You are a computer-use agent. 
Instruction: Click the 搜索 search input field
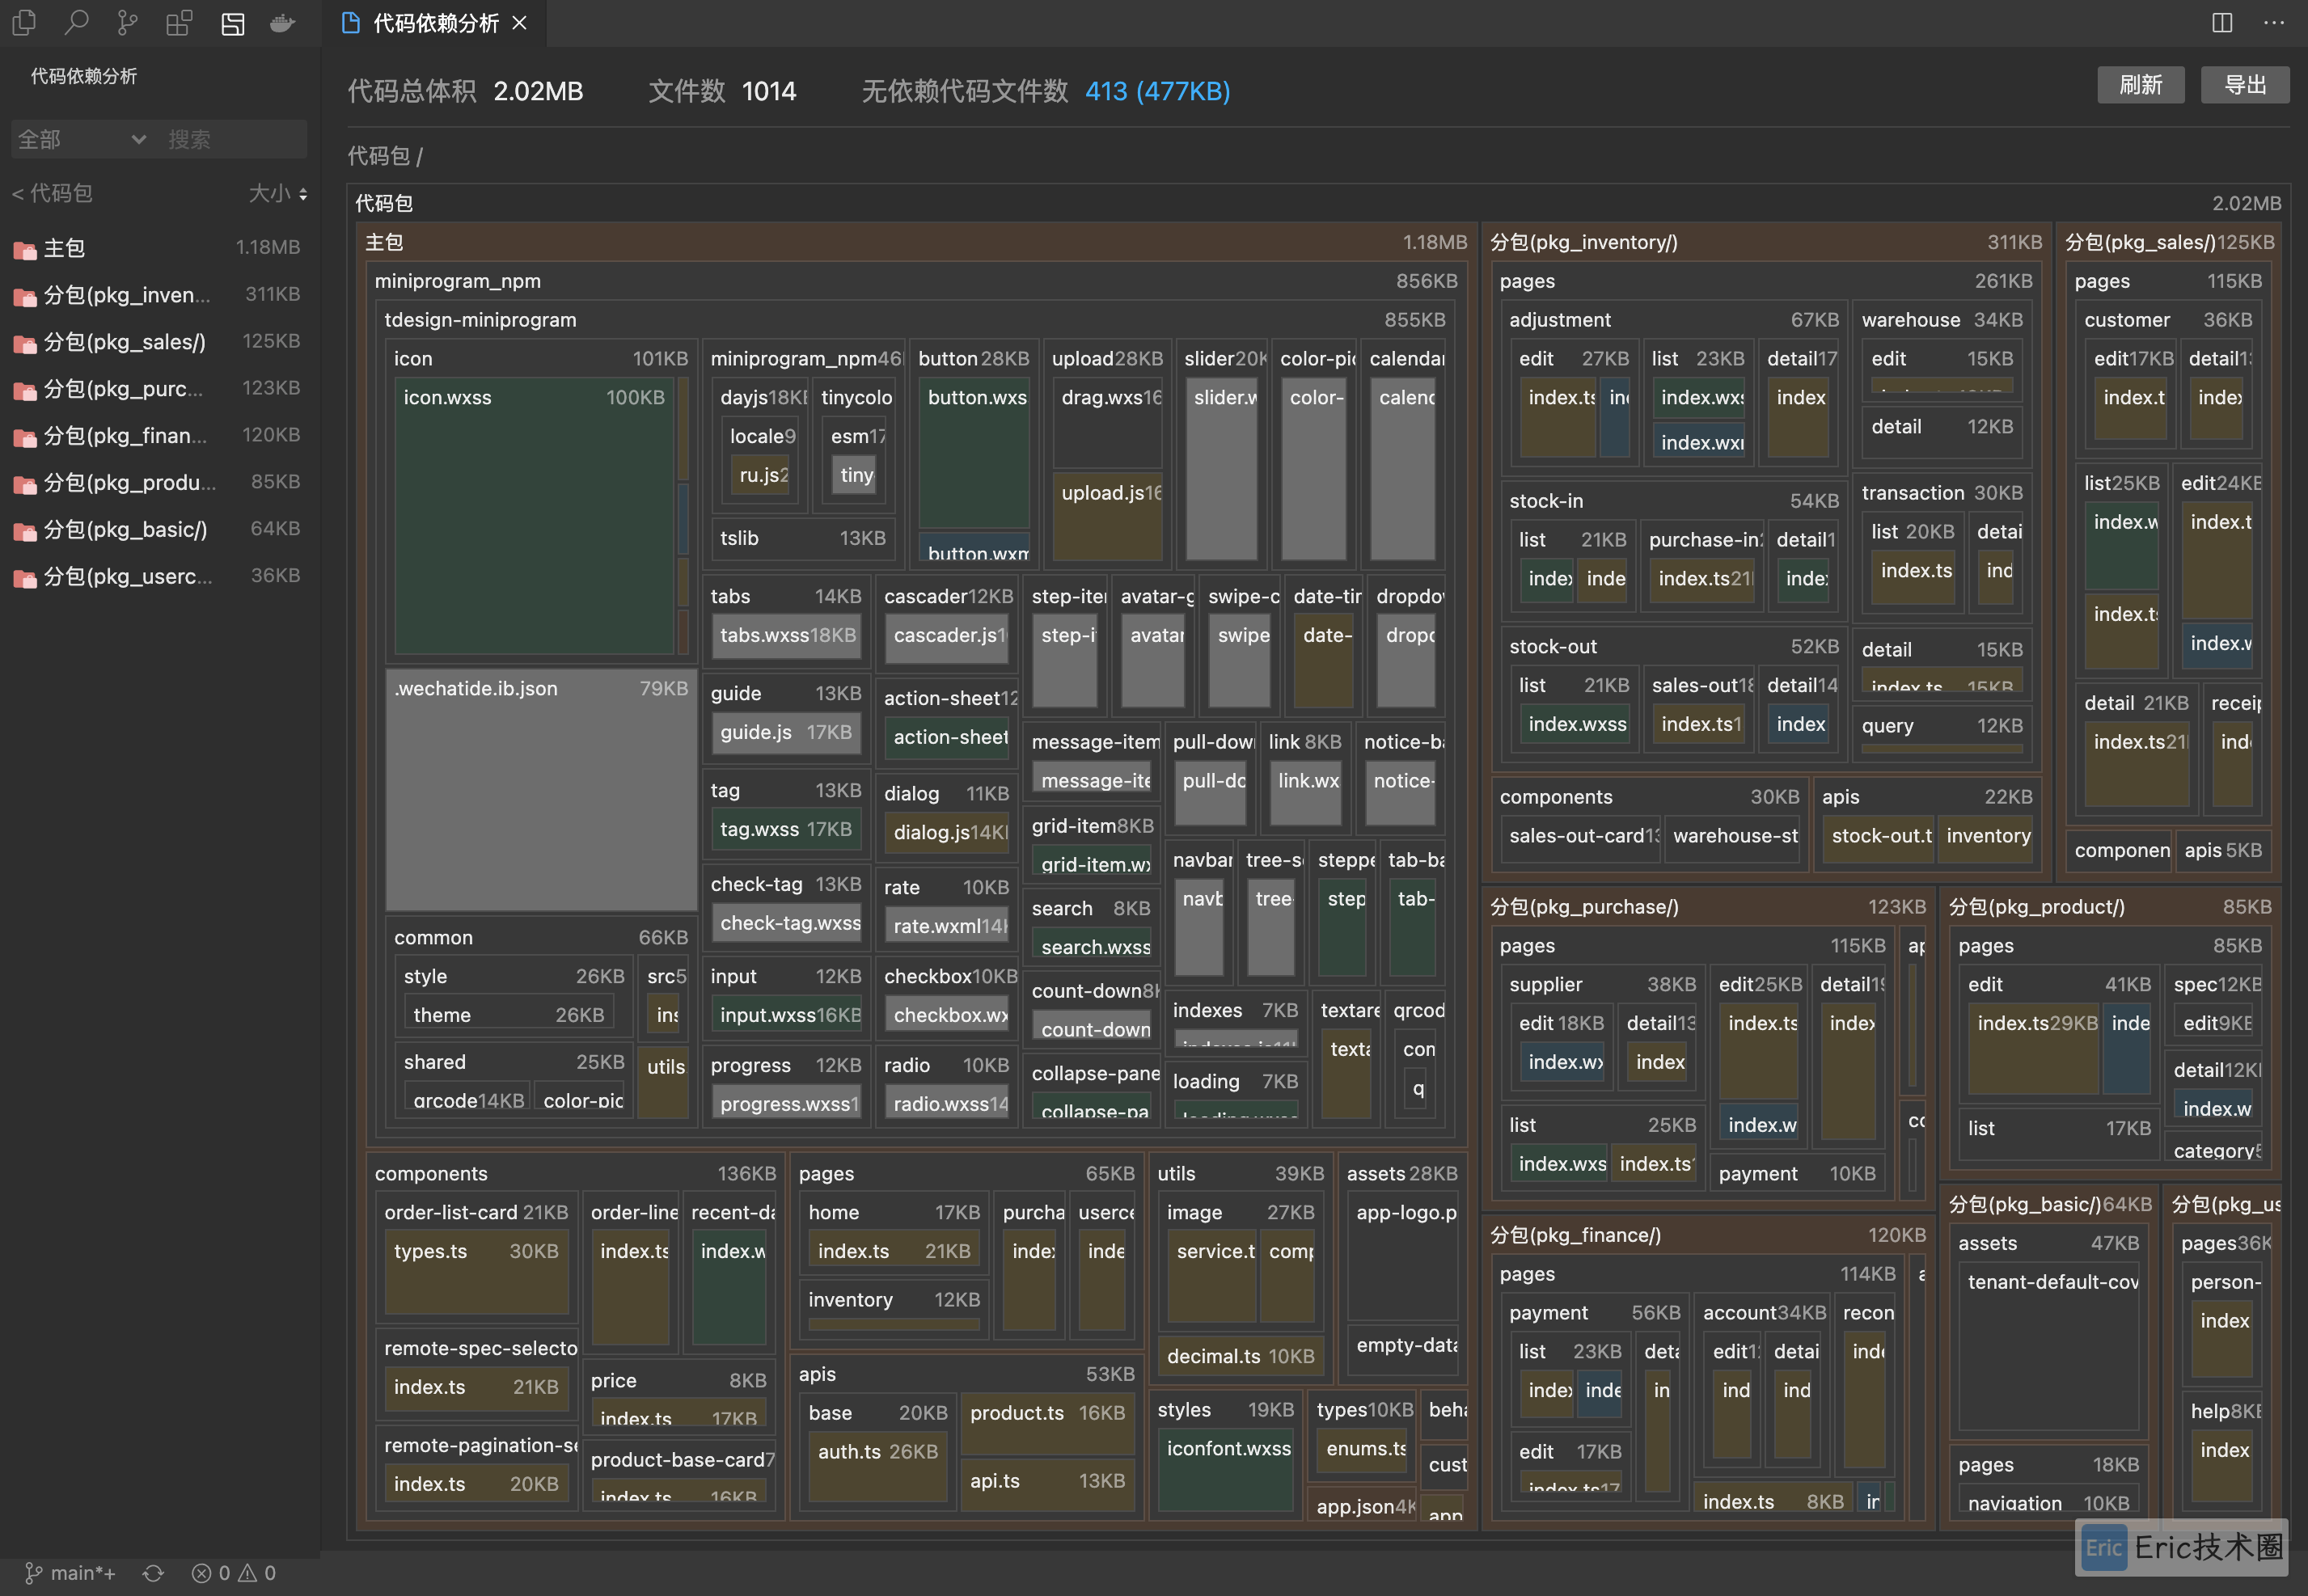[230, 139]
